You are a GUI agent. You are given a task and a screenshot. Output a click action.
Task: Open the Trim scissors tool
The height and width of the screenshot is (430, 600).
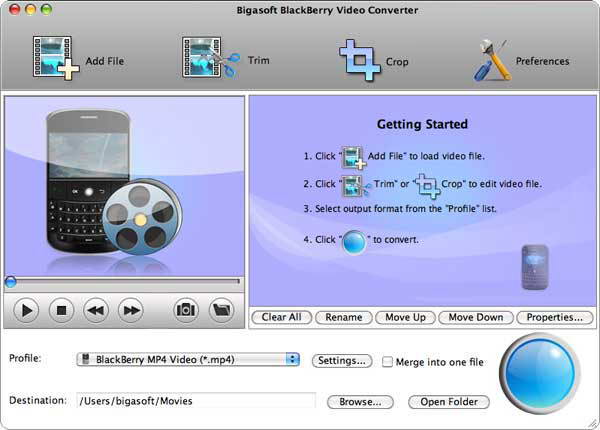click(211, 57)
